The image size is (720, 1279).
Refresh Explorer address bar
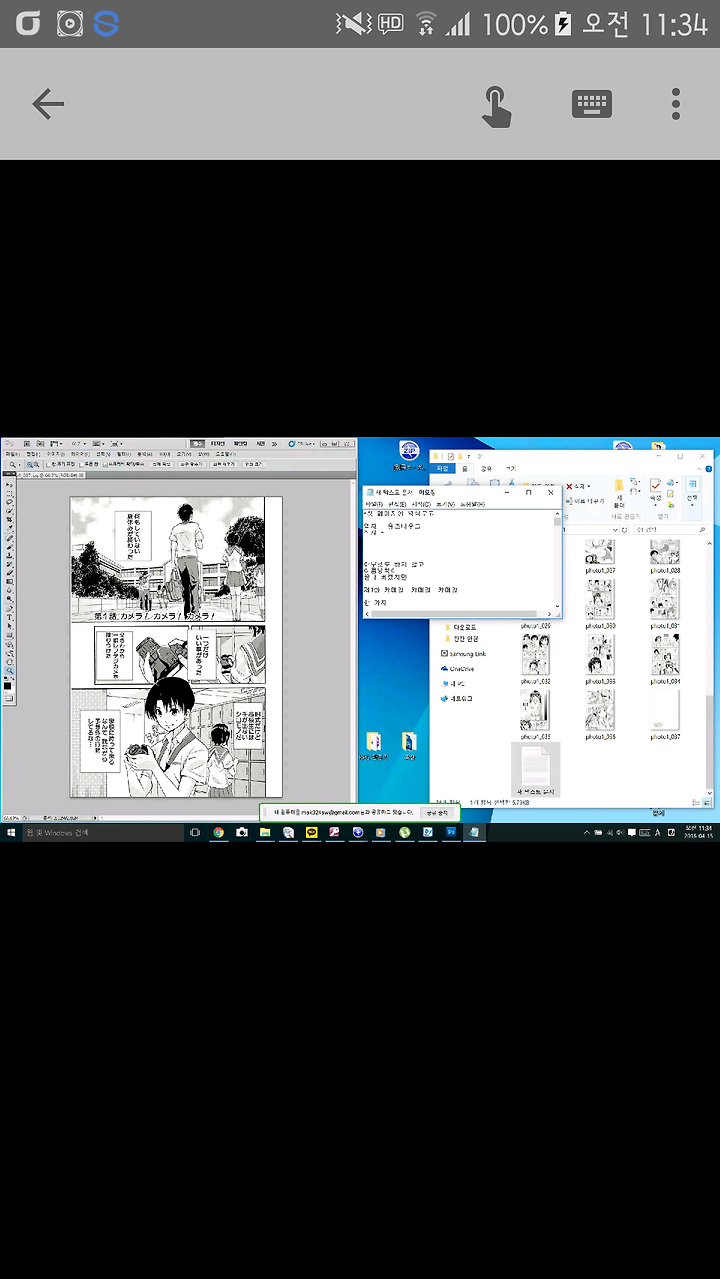[625, 529]
